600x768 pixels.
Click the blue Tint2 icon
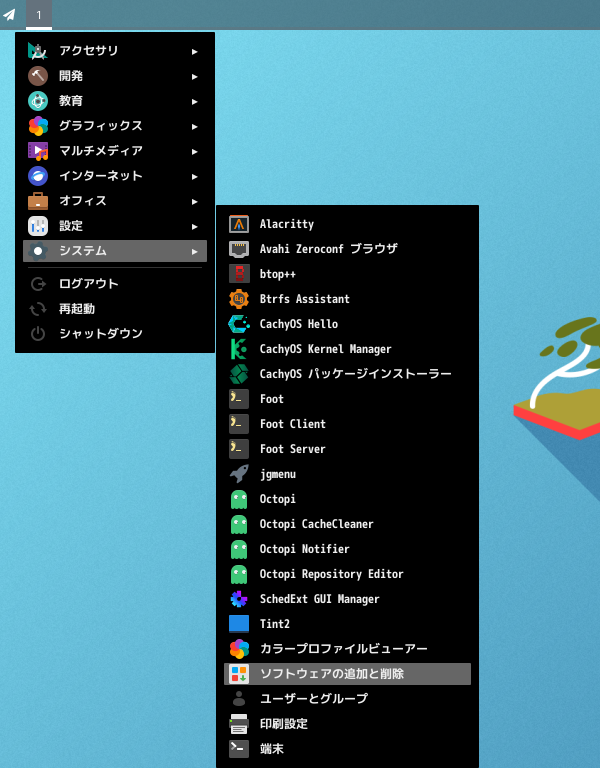239,624
